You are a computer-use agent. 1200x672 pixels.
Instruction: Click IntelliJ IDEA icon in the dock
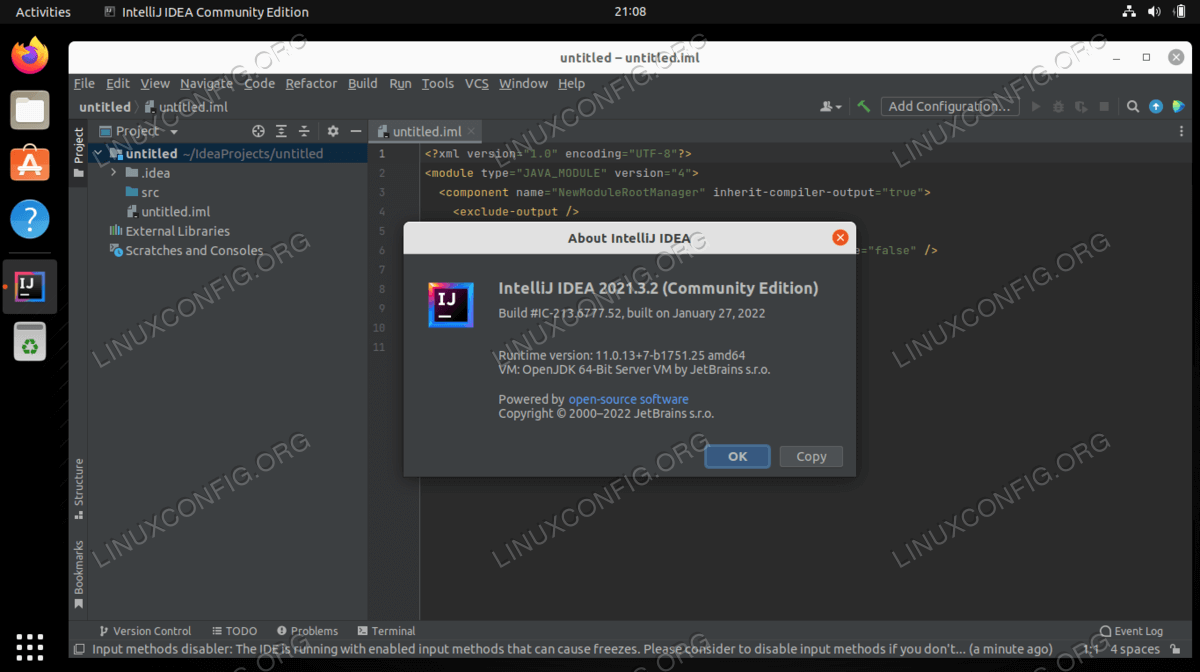(30, 287)
